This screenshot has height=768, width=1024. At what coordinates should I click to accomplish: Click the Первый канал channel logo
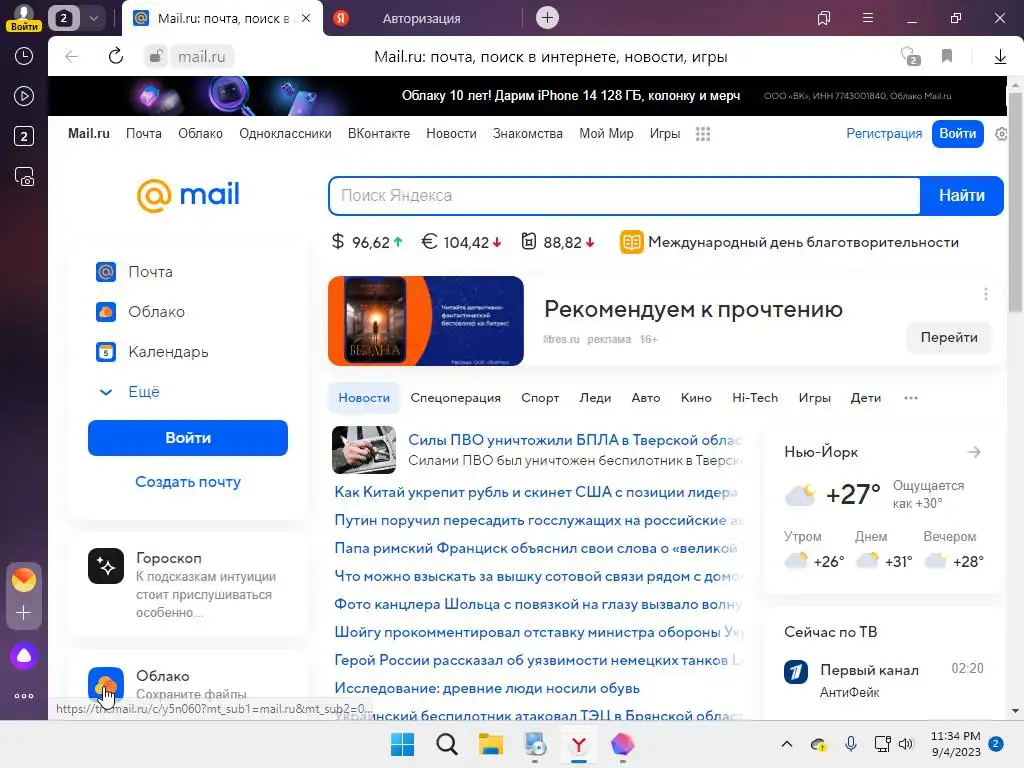click(795, 671)
